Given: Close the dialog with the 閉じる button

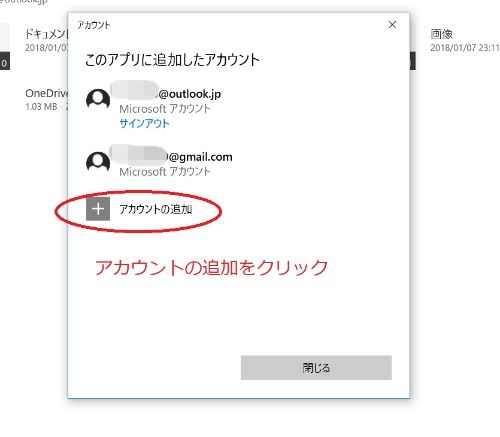Looking at the screenshot, I should [x=316, y=368].
